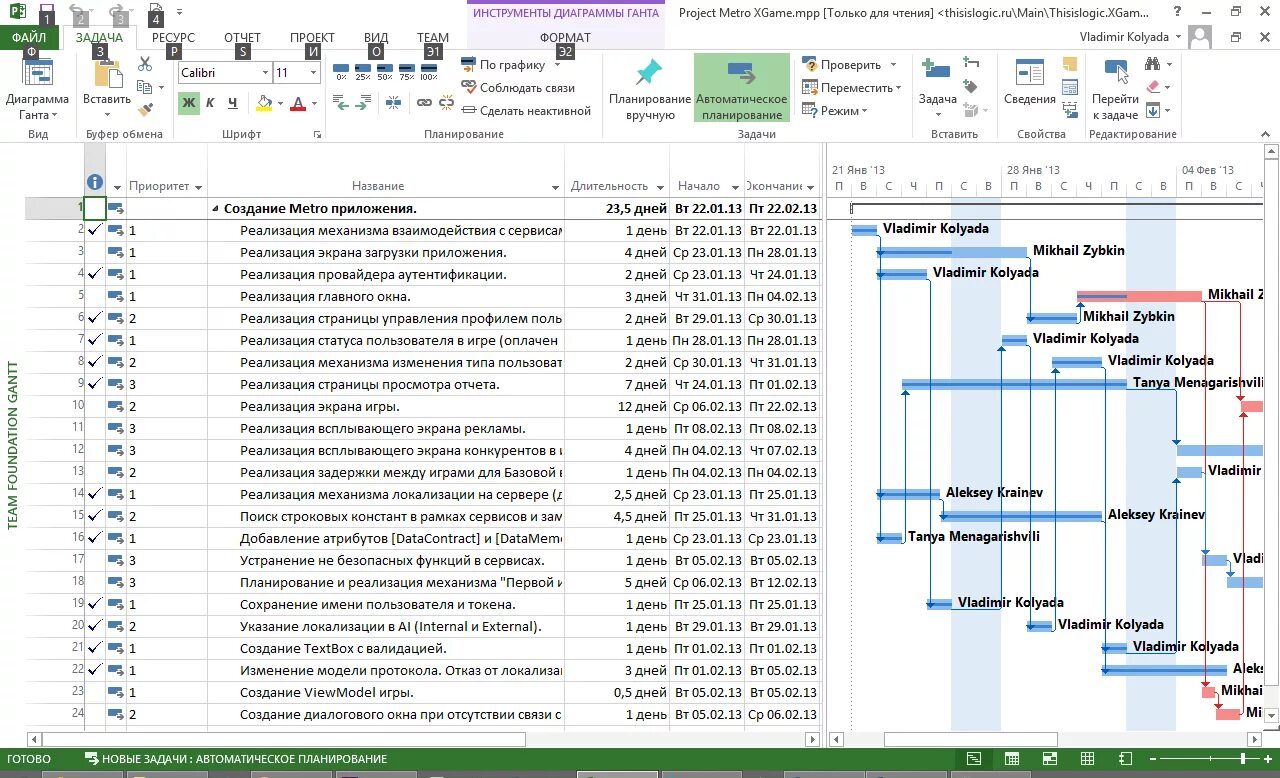The height and width of the screenshot is (778, 1280).
Task: Enable Планирование вручную mode
Action: [x=650, y=88]
